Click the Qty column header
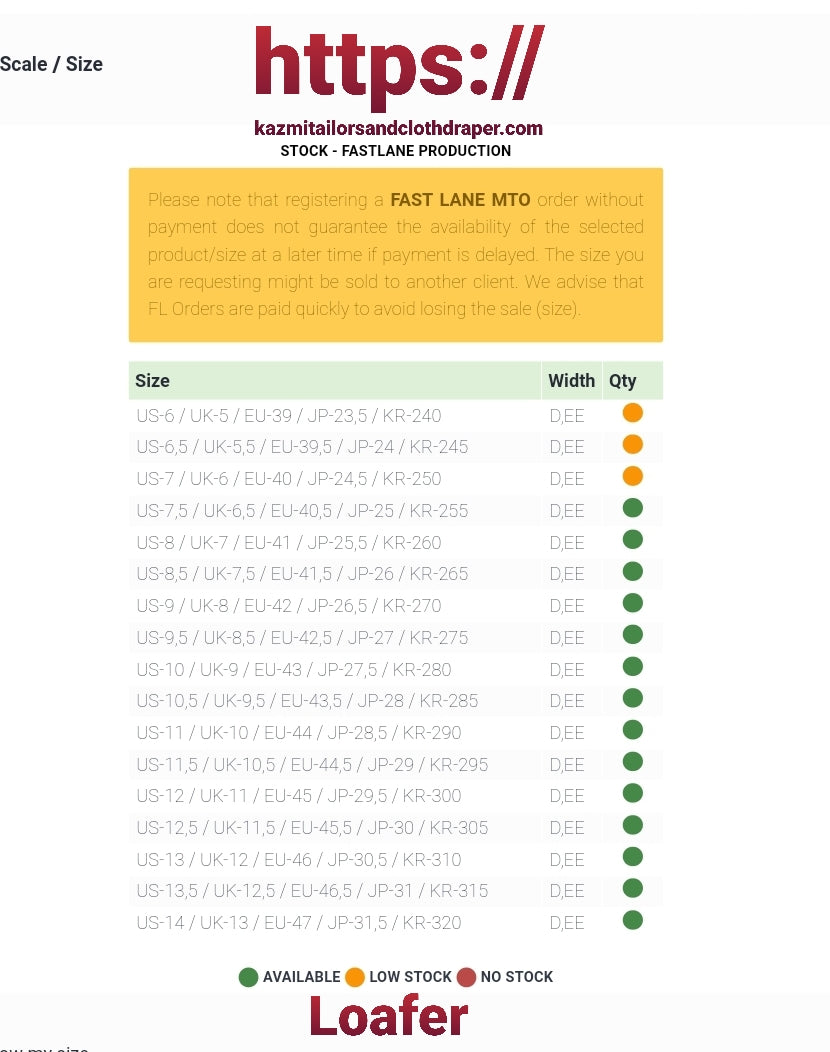830x1052 pixels. 622,381
